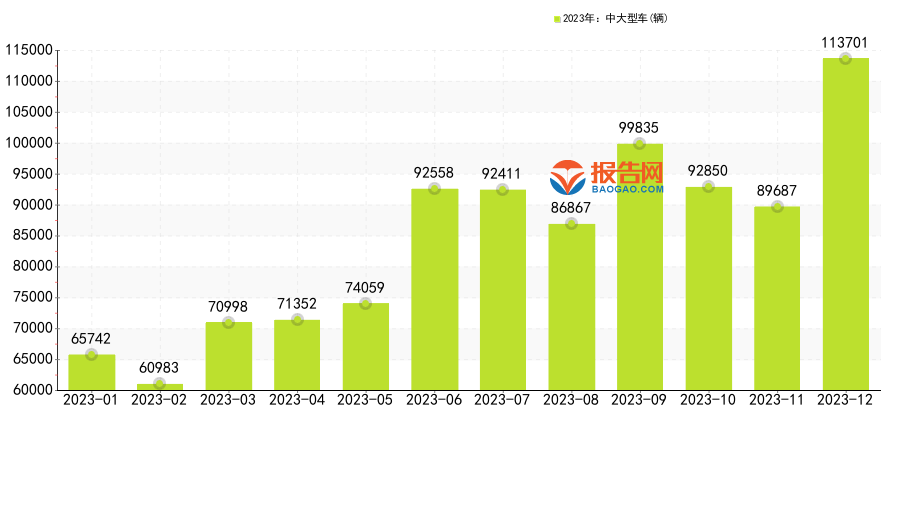Click the value label 70998
Screen dimensions: 900x530
(228, 307)
